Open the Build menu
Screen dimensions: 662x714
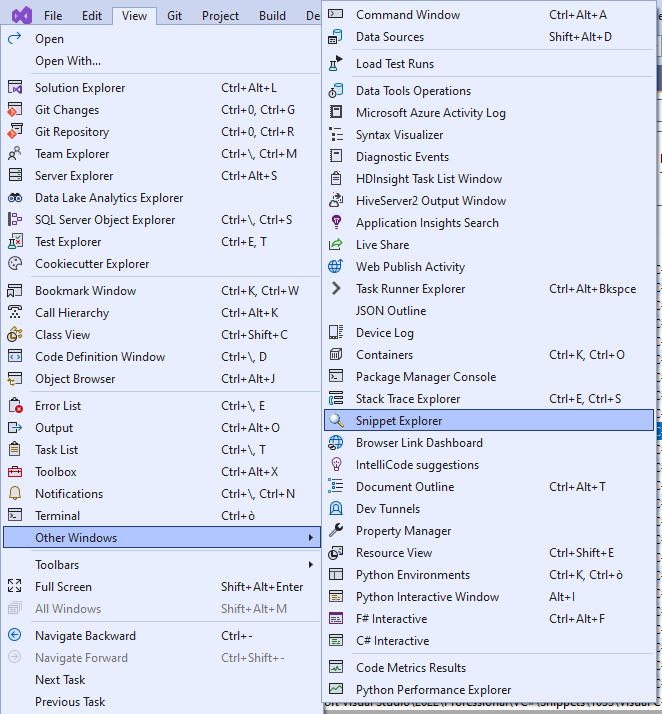[x=272, y=16]
